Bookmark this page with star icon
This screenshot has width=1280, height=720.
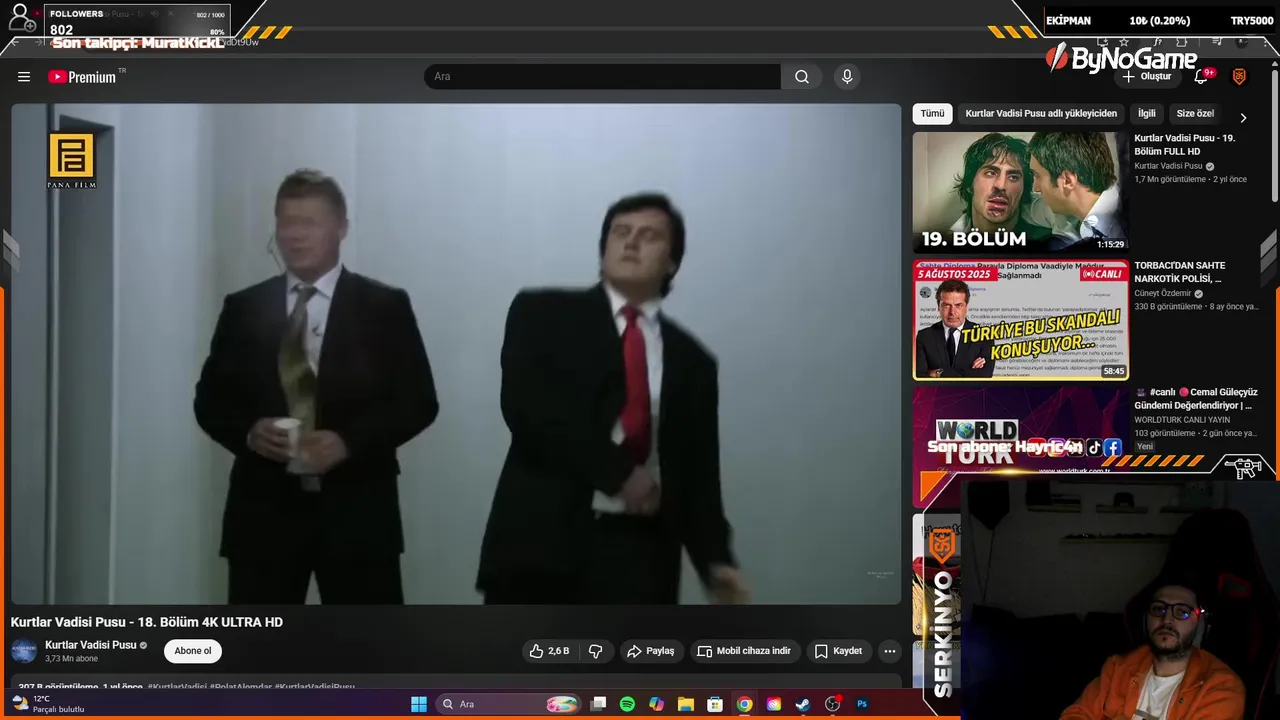(1124, 42)
